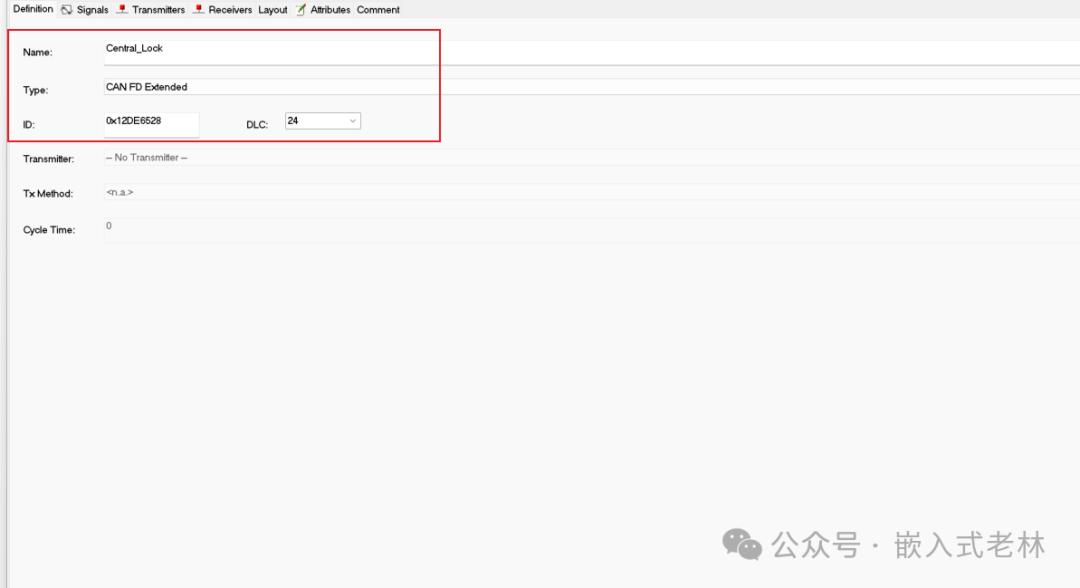
Task: Switch to the Definition tab
Action: coord(33,9)
